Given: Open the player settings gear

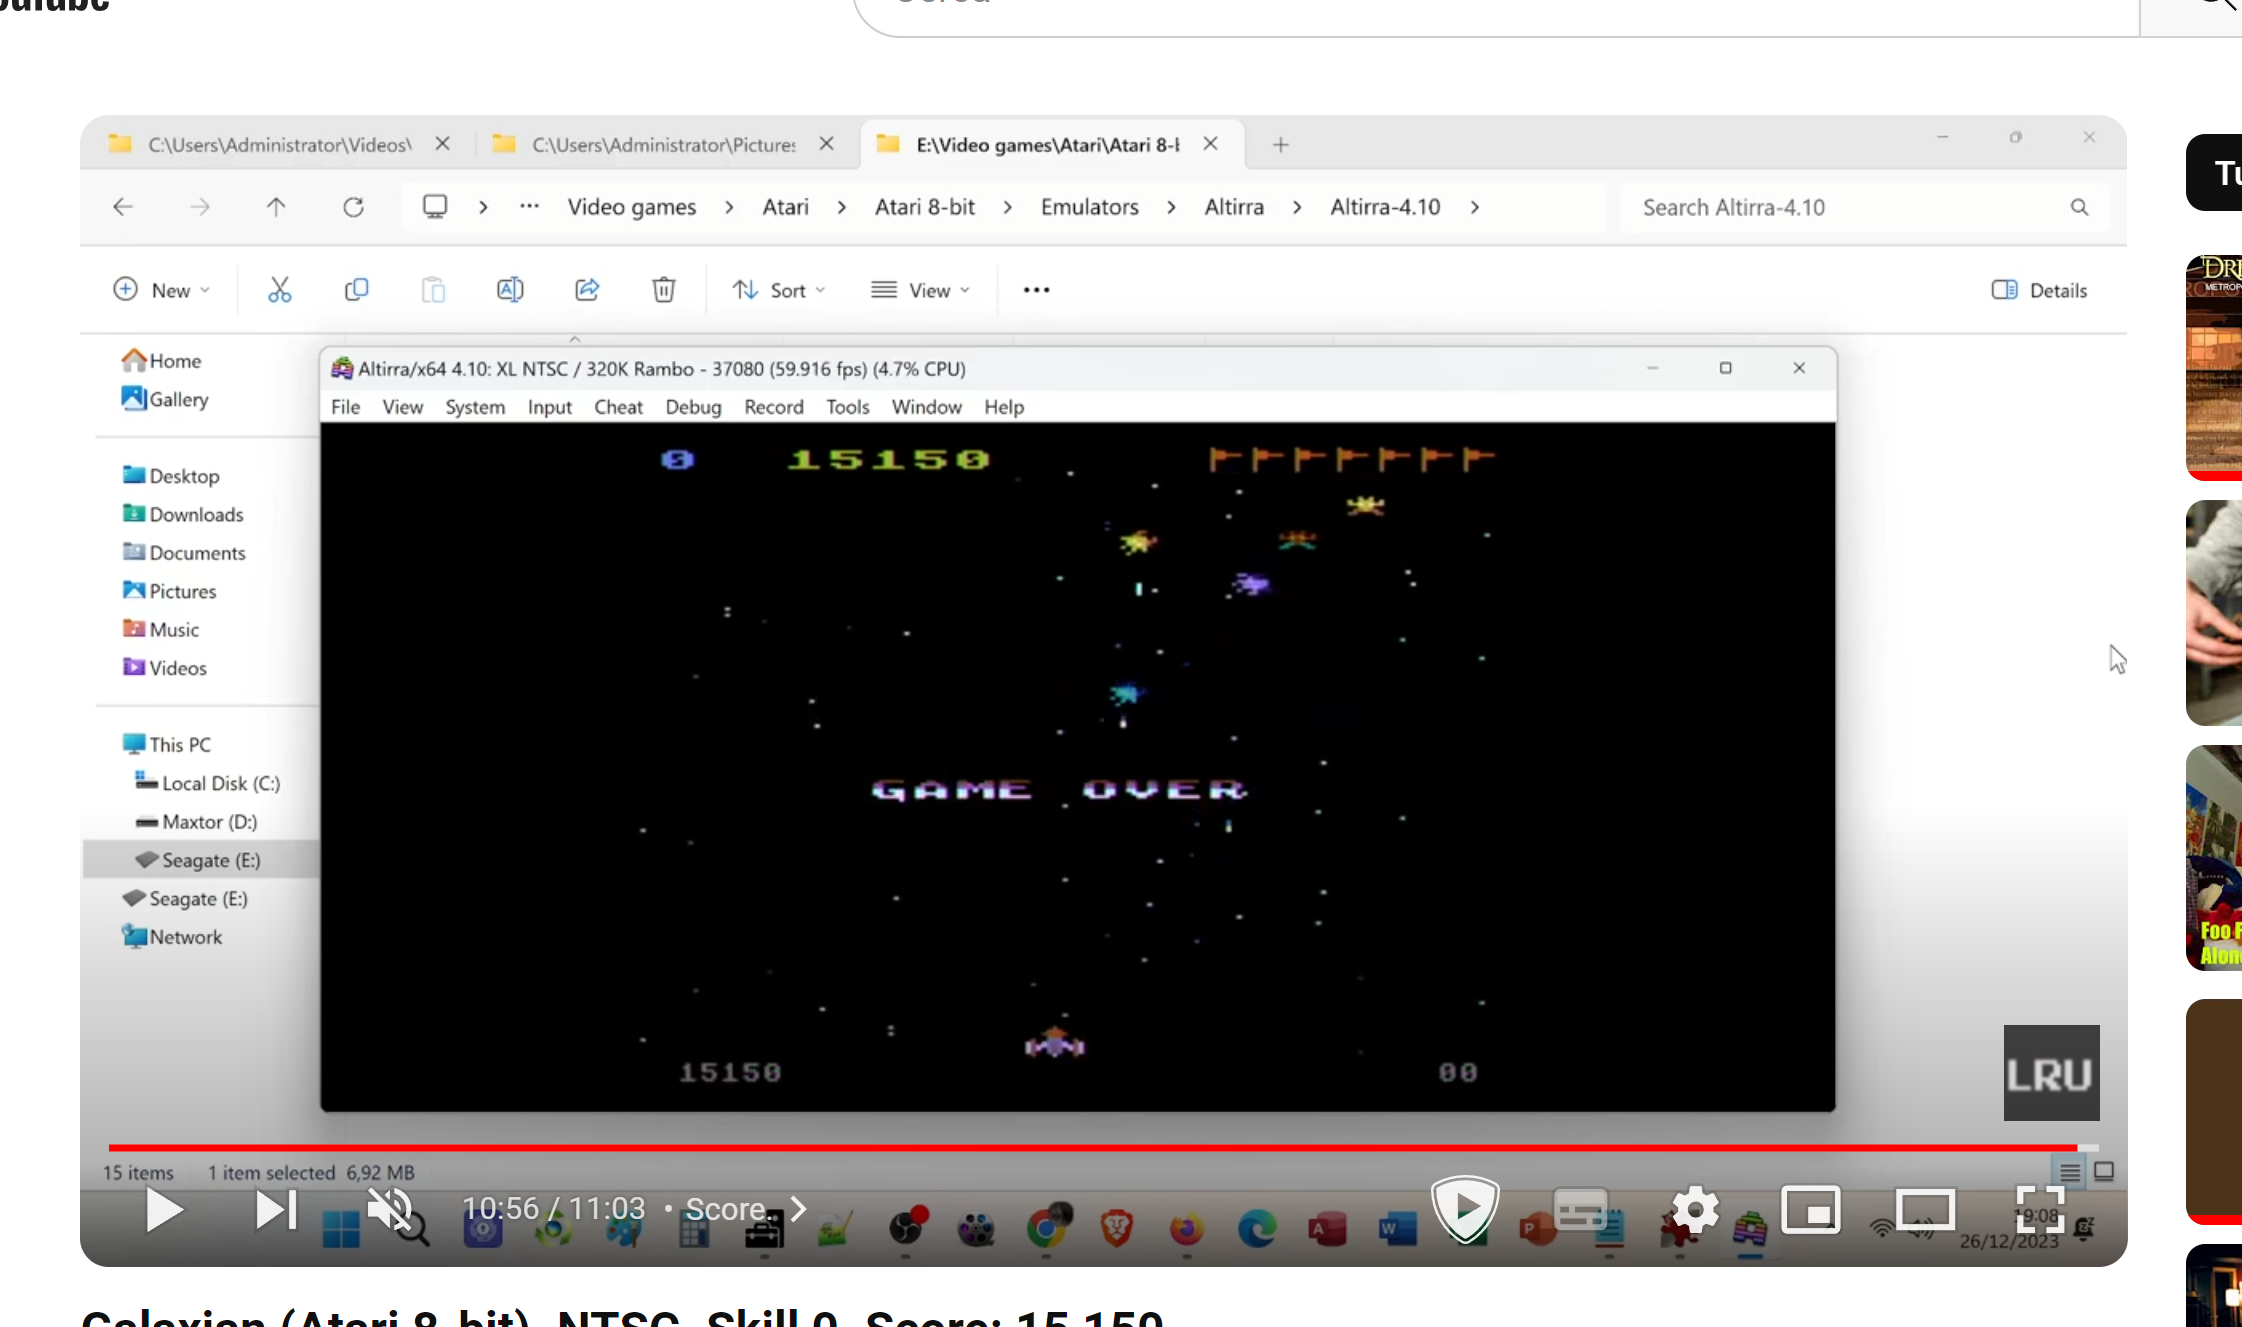Looking at the screenshot, I should 1695,1210.
